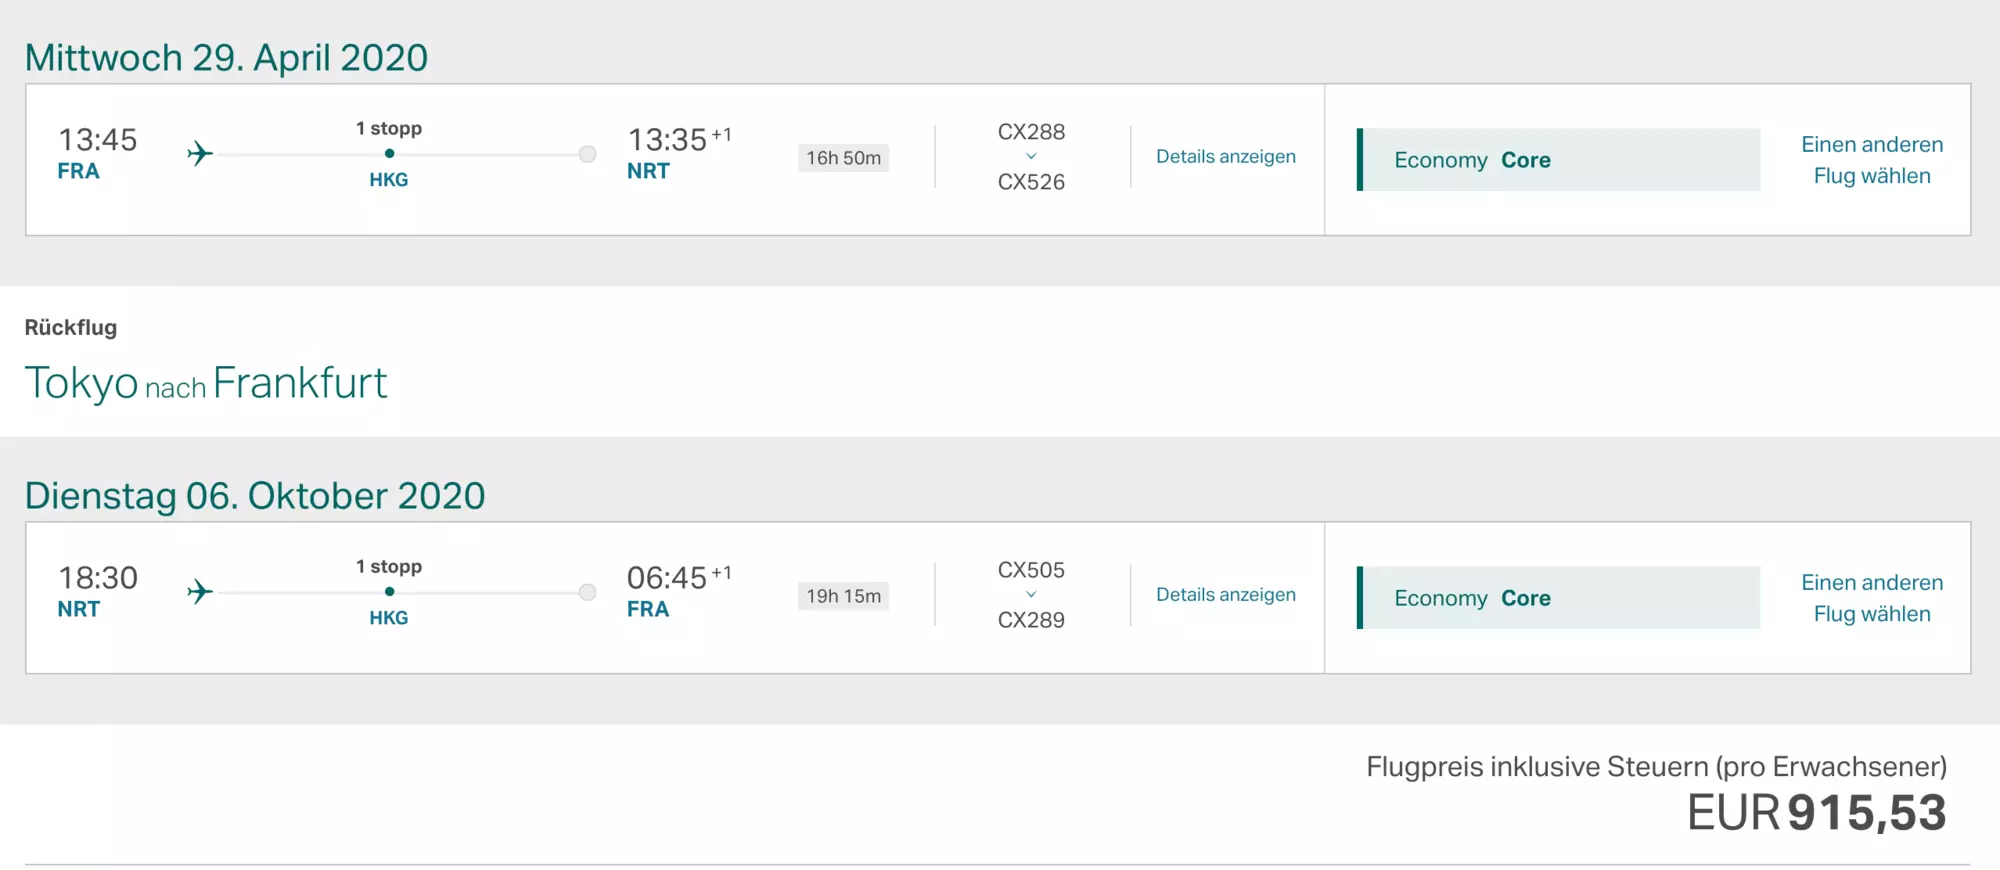This screenshot has height=870, width=2000.
Task: Select Economy Core fare for return flight
Action: [x=1558, y=598]
